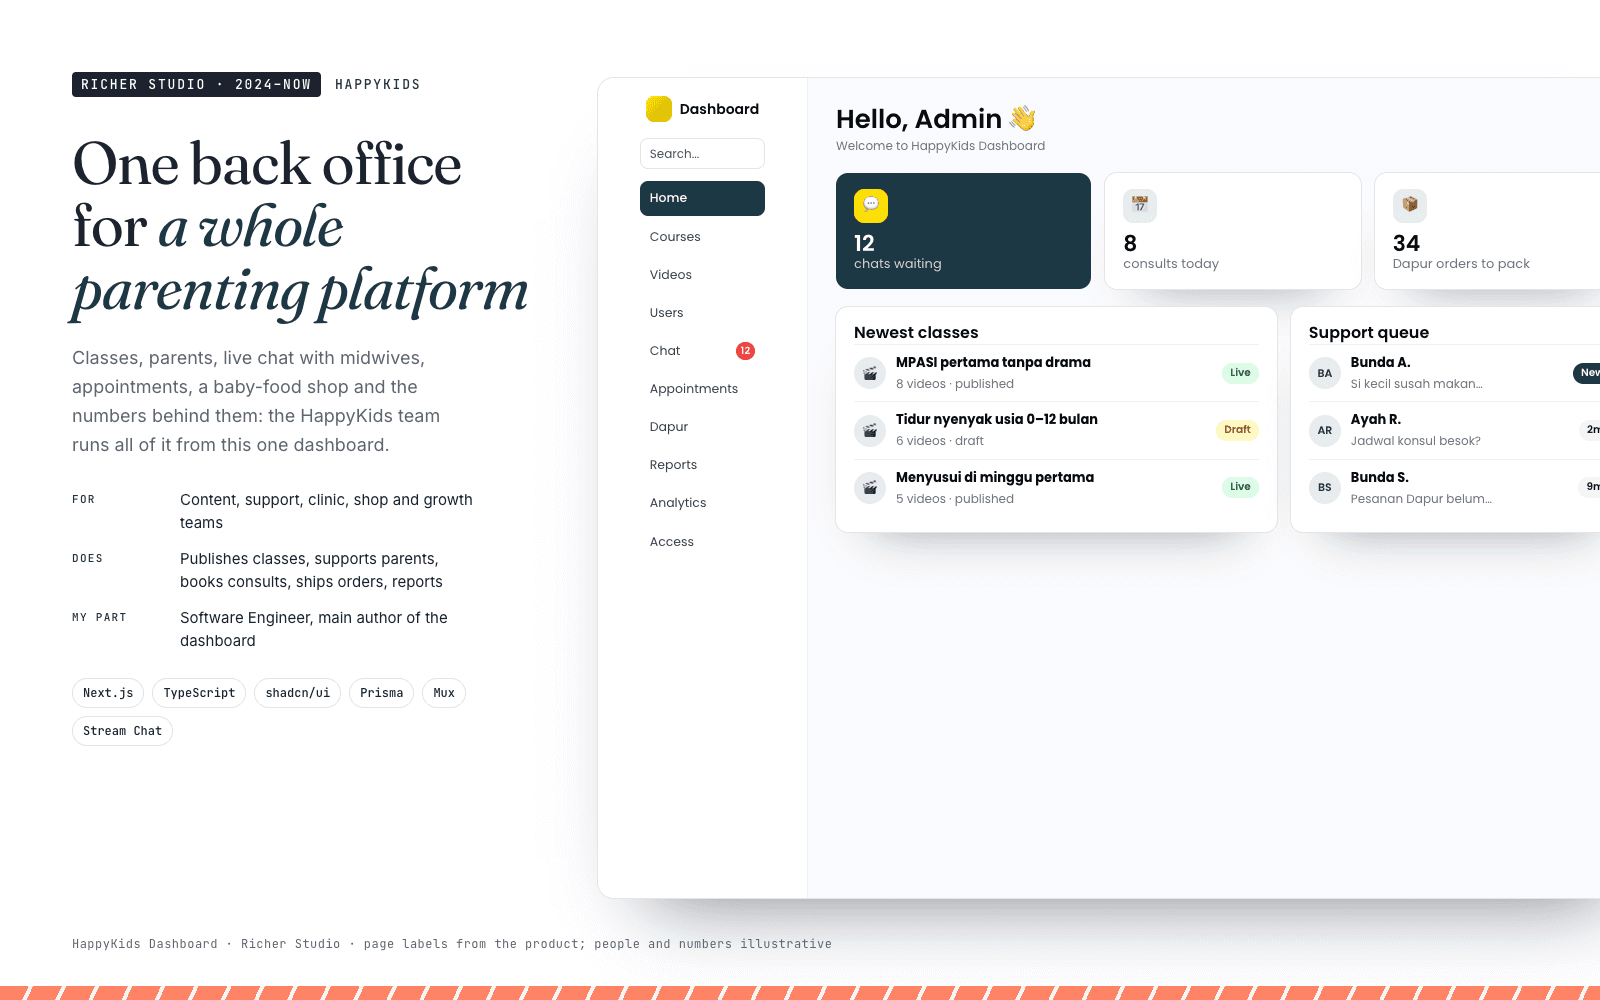Navigate to Appointments page
Screen dimensions: 1600x1000
[x=702, y=389]
